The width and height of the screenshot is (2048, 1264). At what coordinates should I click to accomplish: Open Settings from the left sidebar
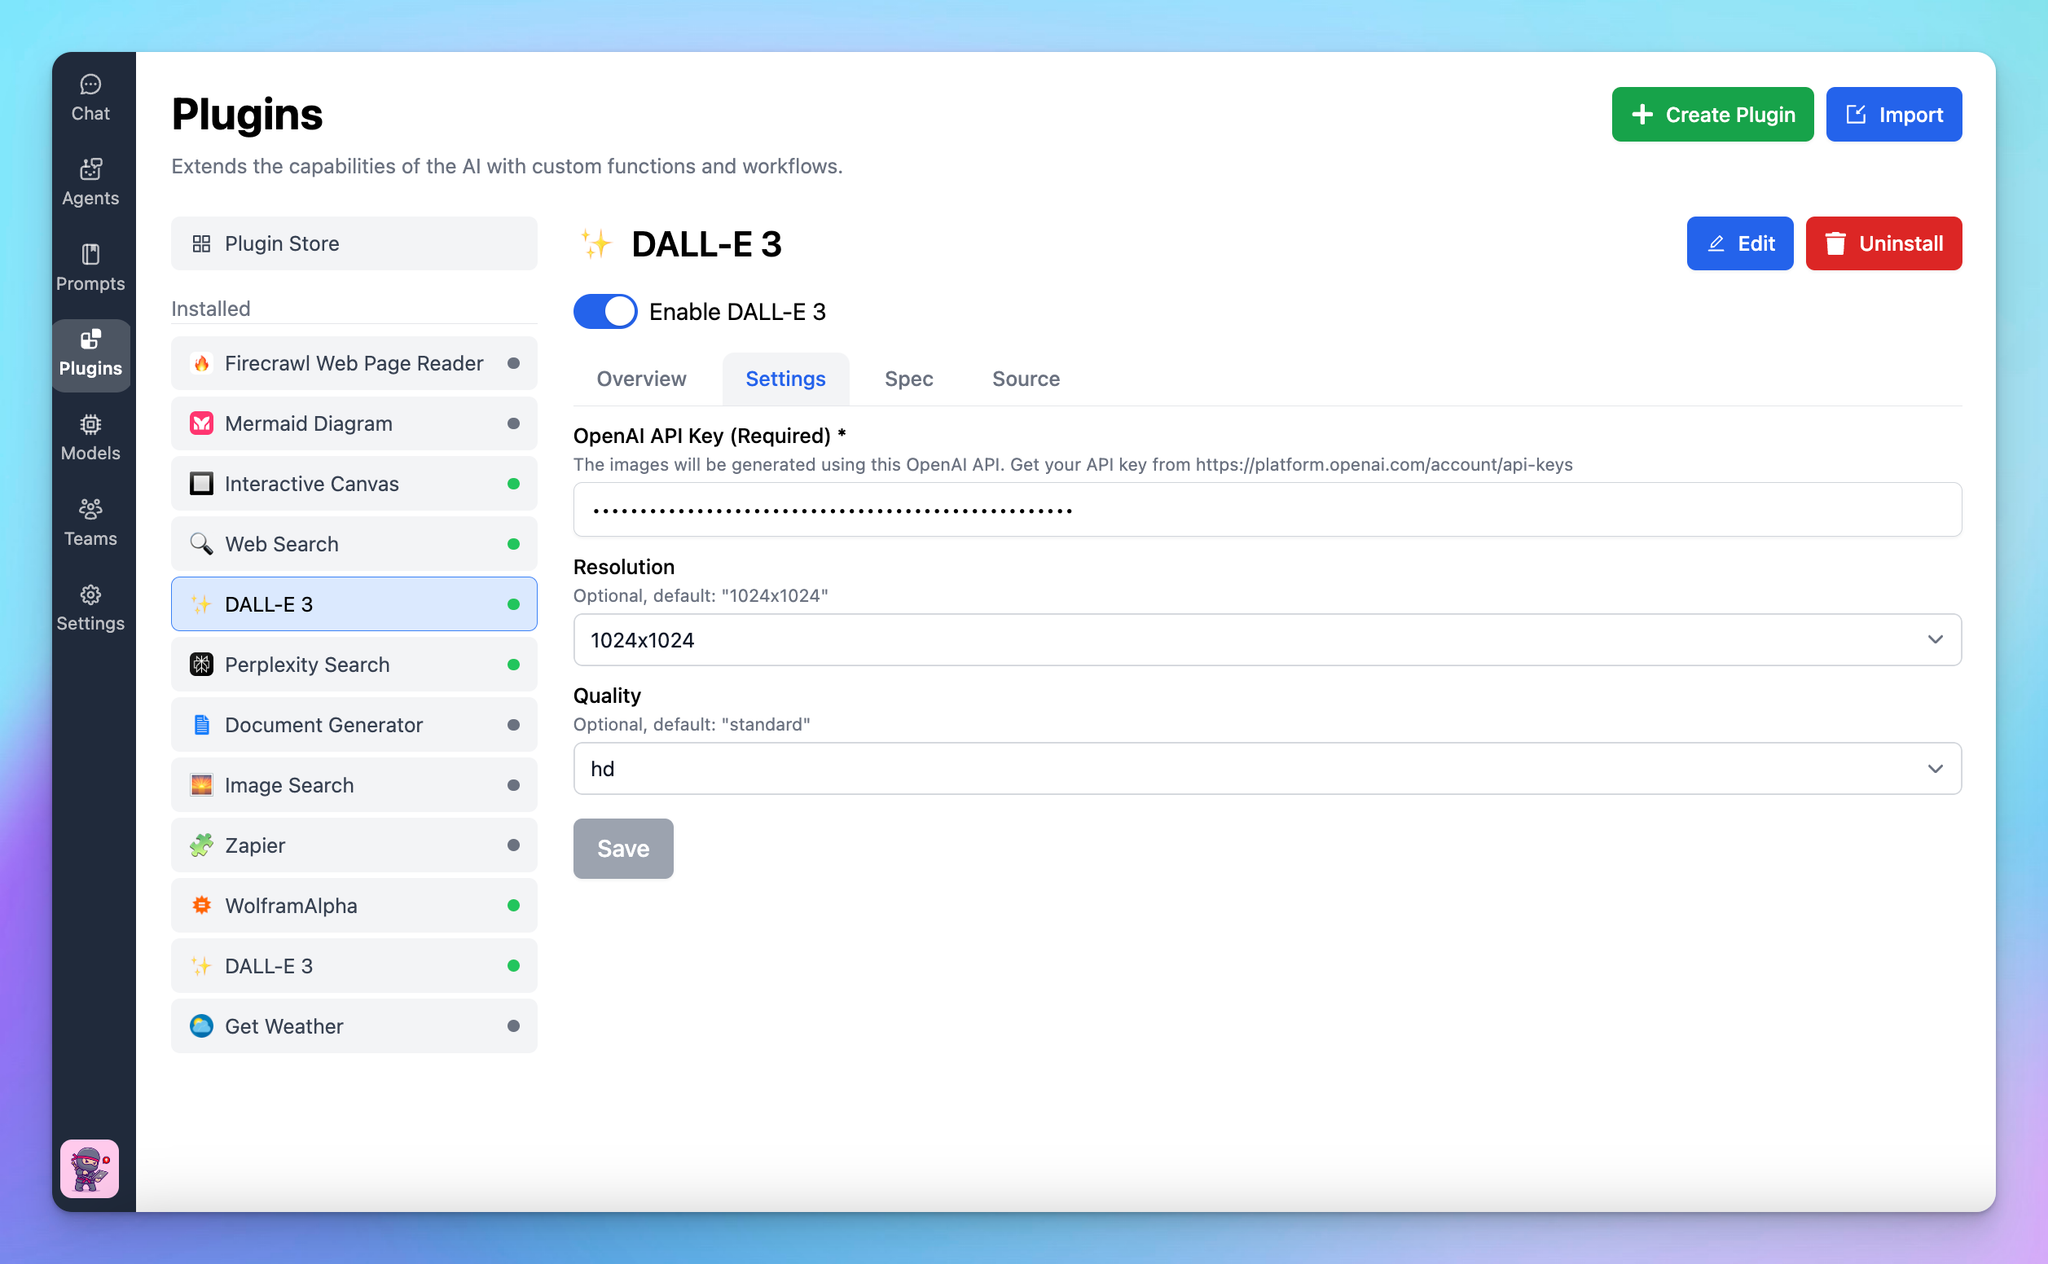[90, 608]
